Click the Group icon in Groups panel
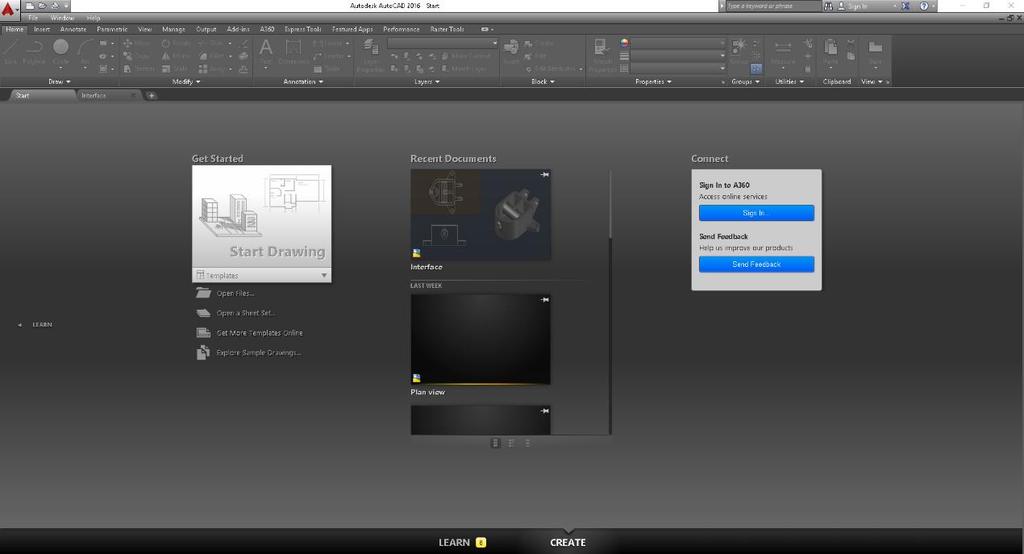This screenshot has width=1024, height=554. coord(739,51)
